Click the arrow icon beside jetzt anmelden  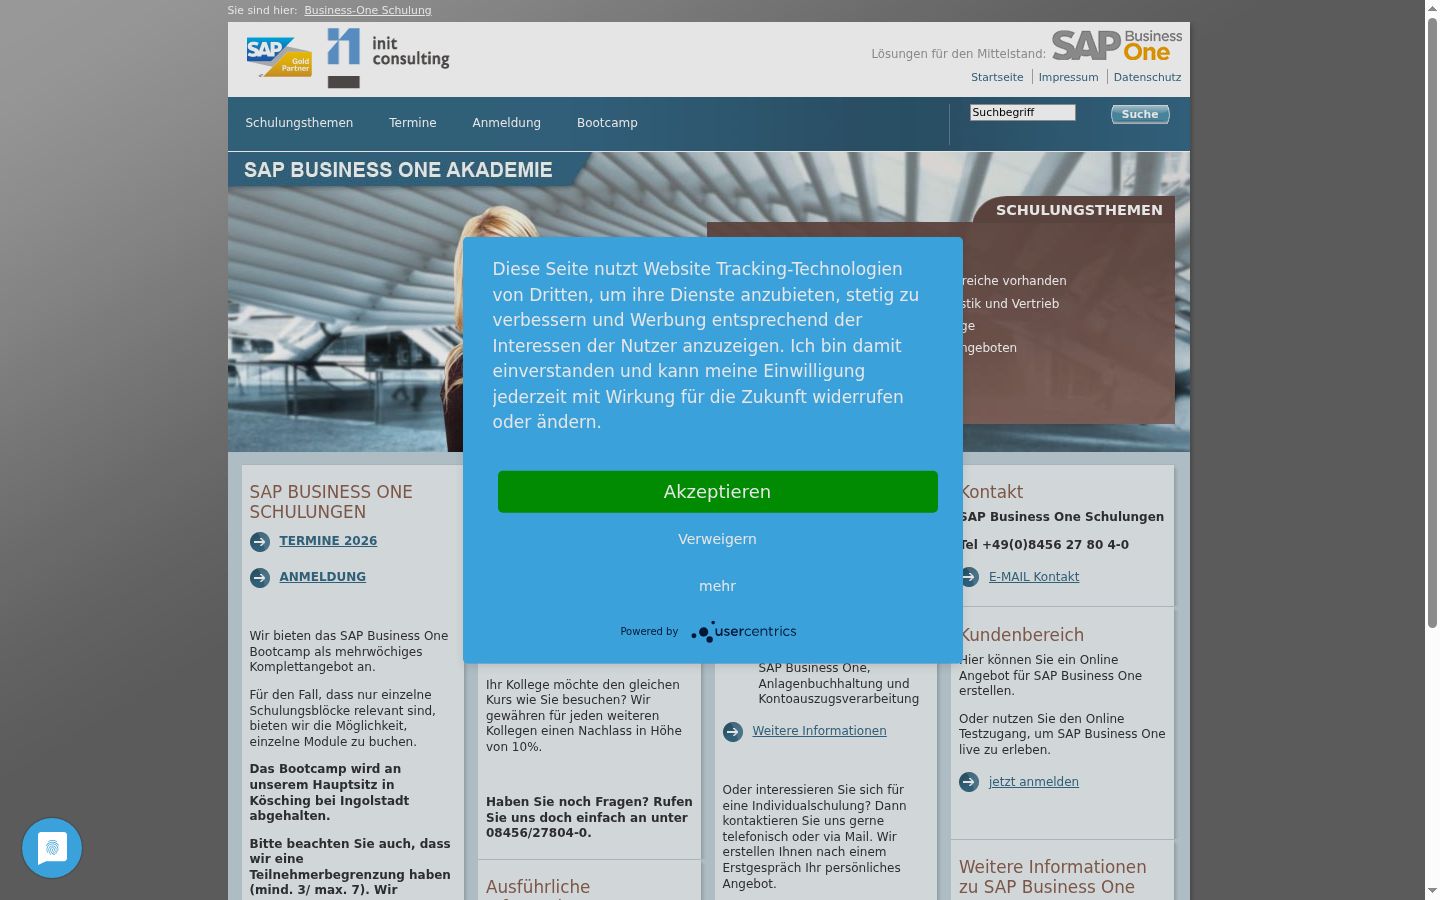[x=969, y=782]
